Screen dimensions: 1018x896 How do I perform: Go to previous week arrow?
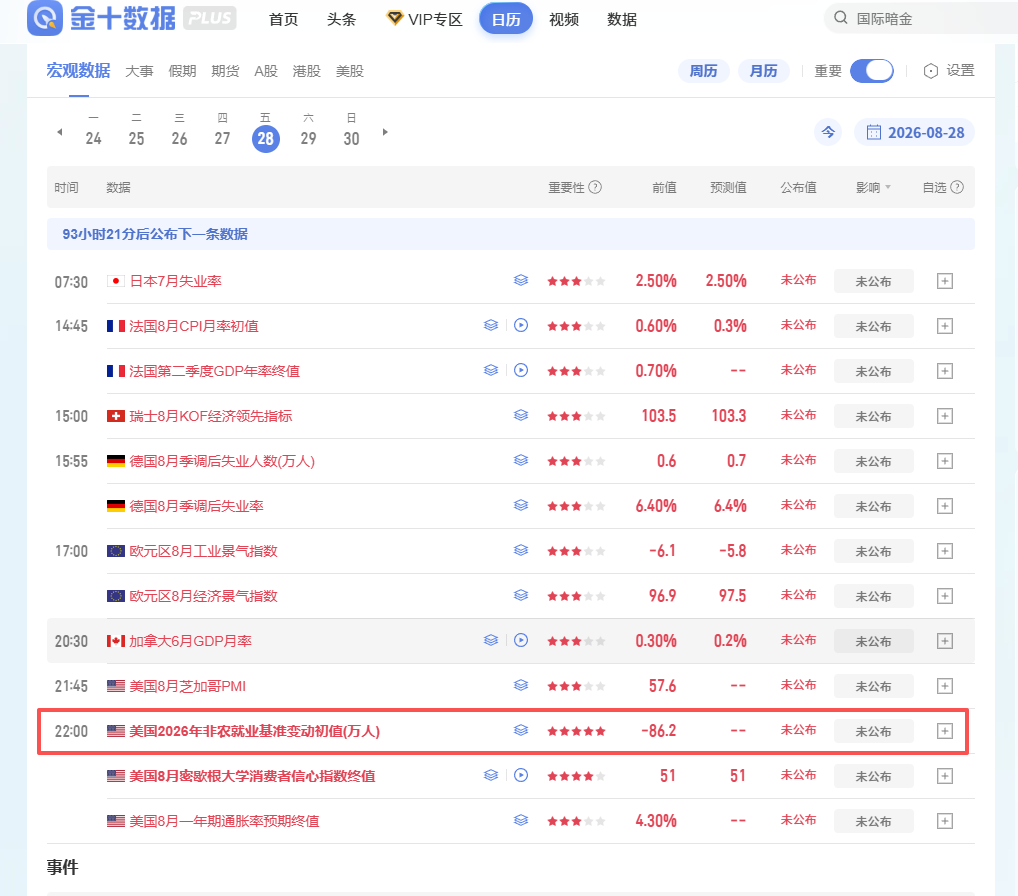[x=60, y=132]
